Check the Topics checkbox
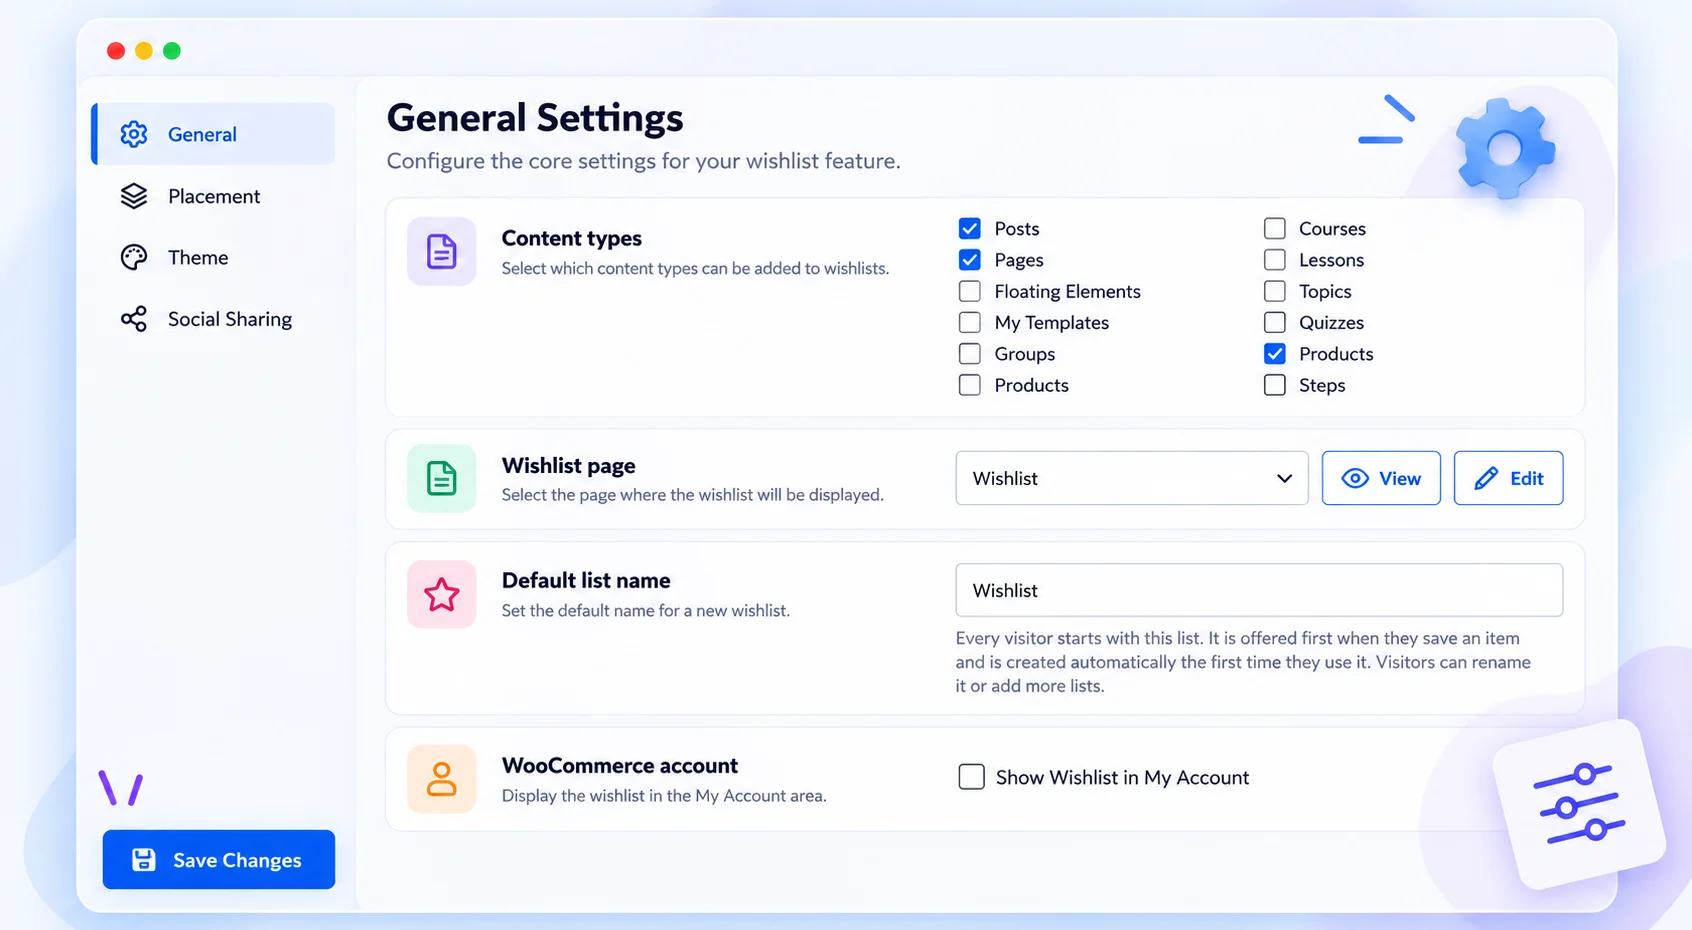Image resolution: width=1692 pixels, height=930 pixels. click(x=1274, y=291)
